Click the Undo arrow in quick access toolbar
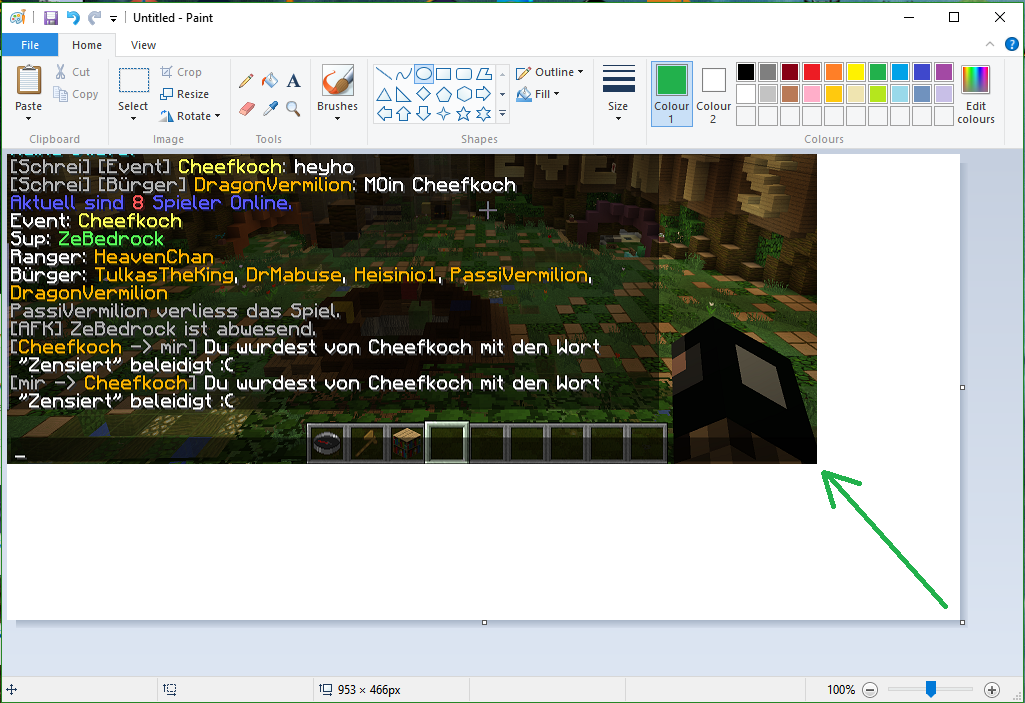The image size is (1025, 703). click(x=73, y=18)
